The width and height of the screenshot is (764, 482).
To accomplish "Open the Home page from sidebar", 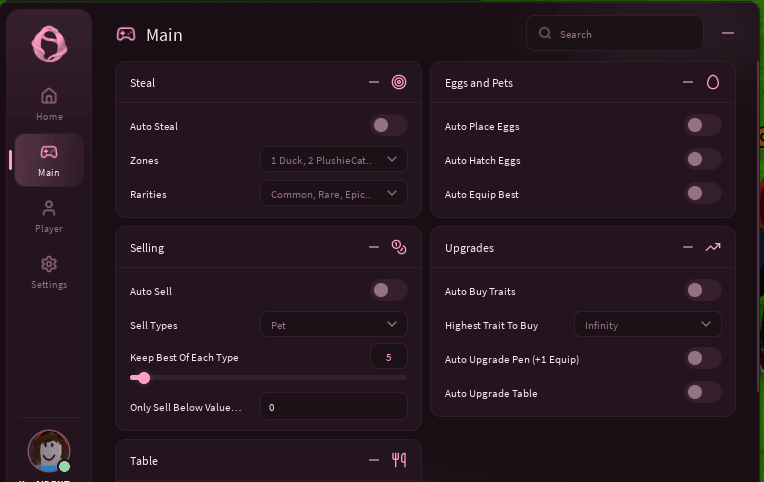I will pos(49,104).
